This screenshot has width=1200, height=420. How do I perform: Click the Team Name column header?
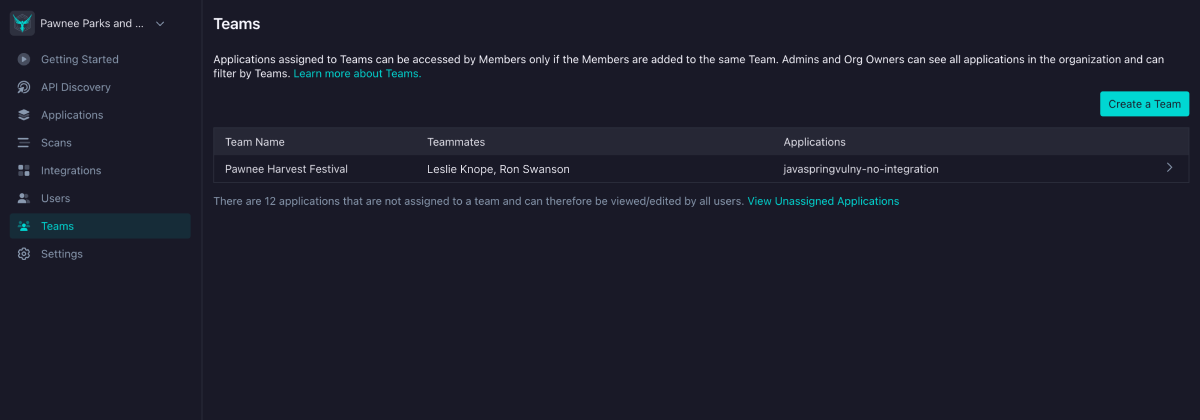click(x=255, y=142)
